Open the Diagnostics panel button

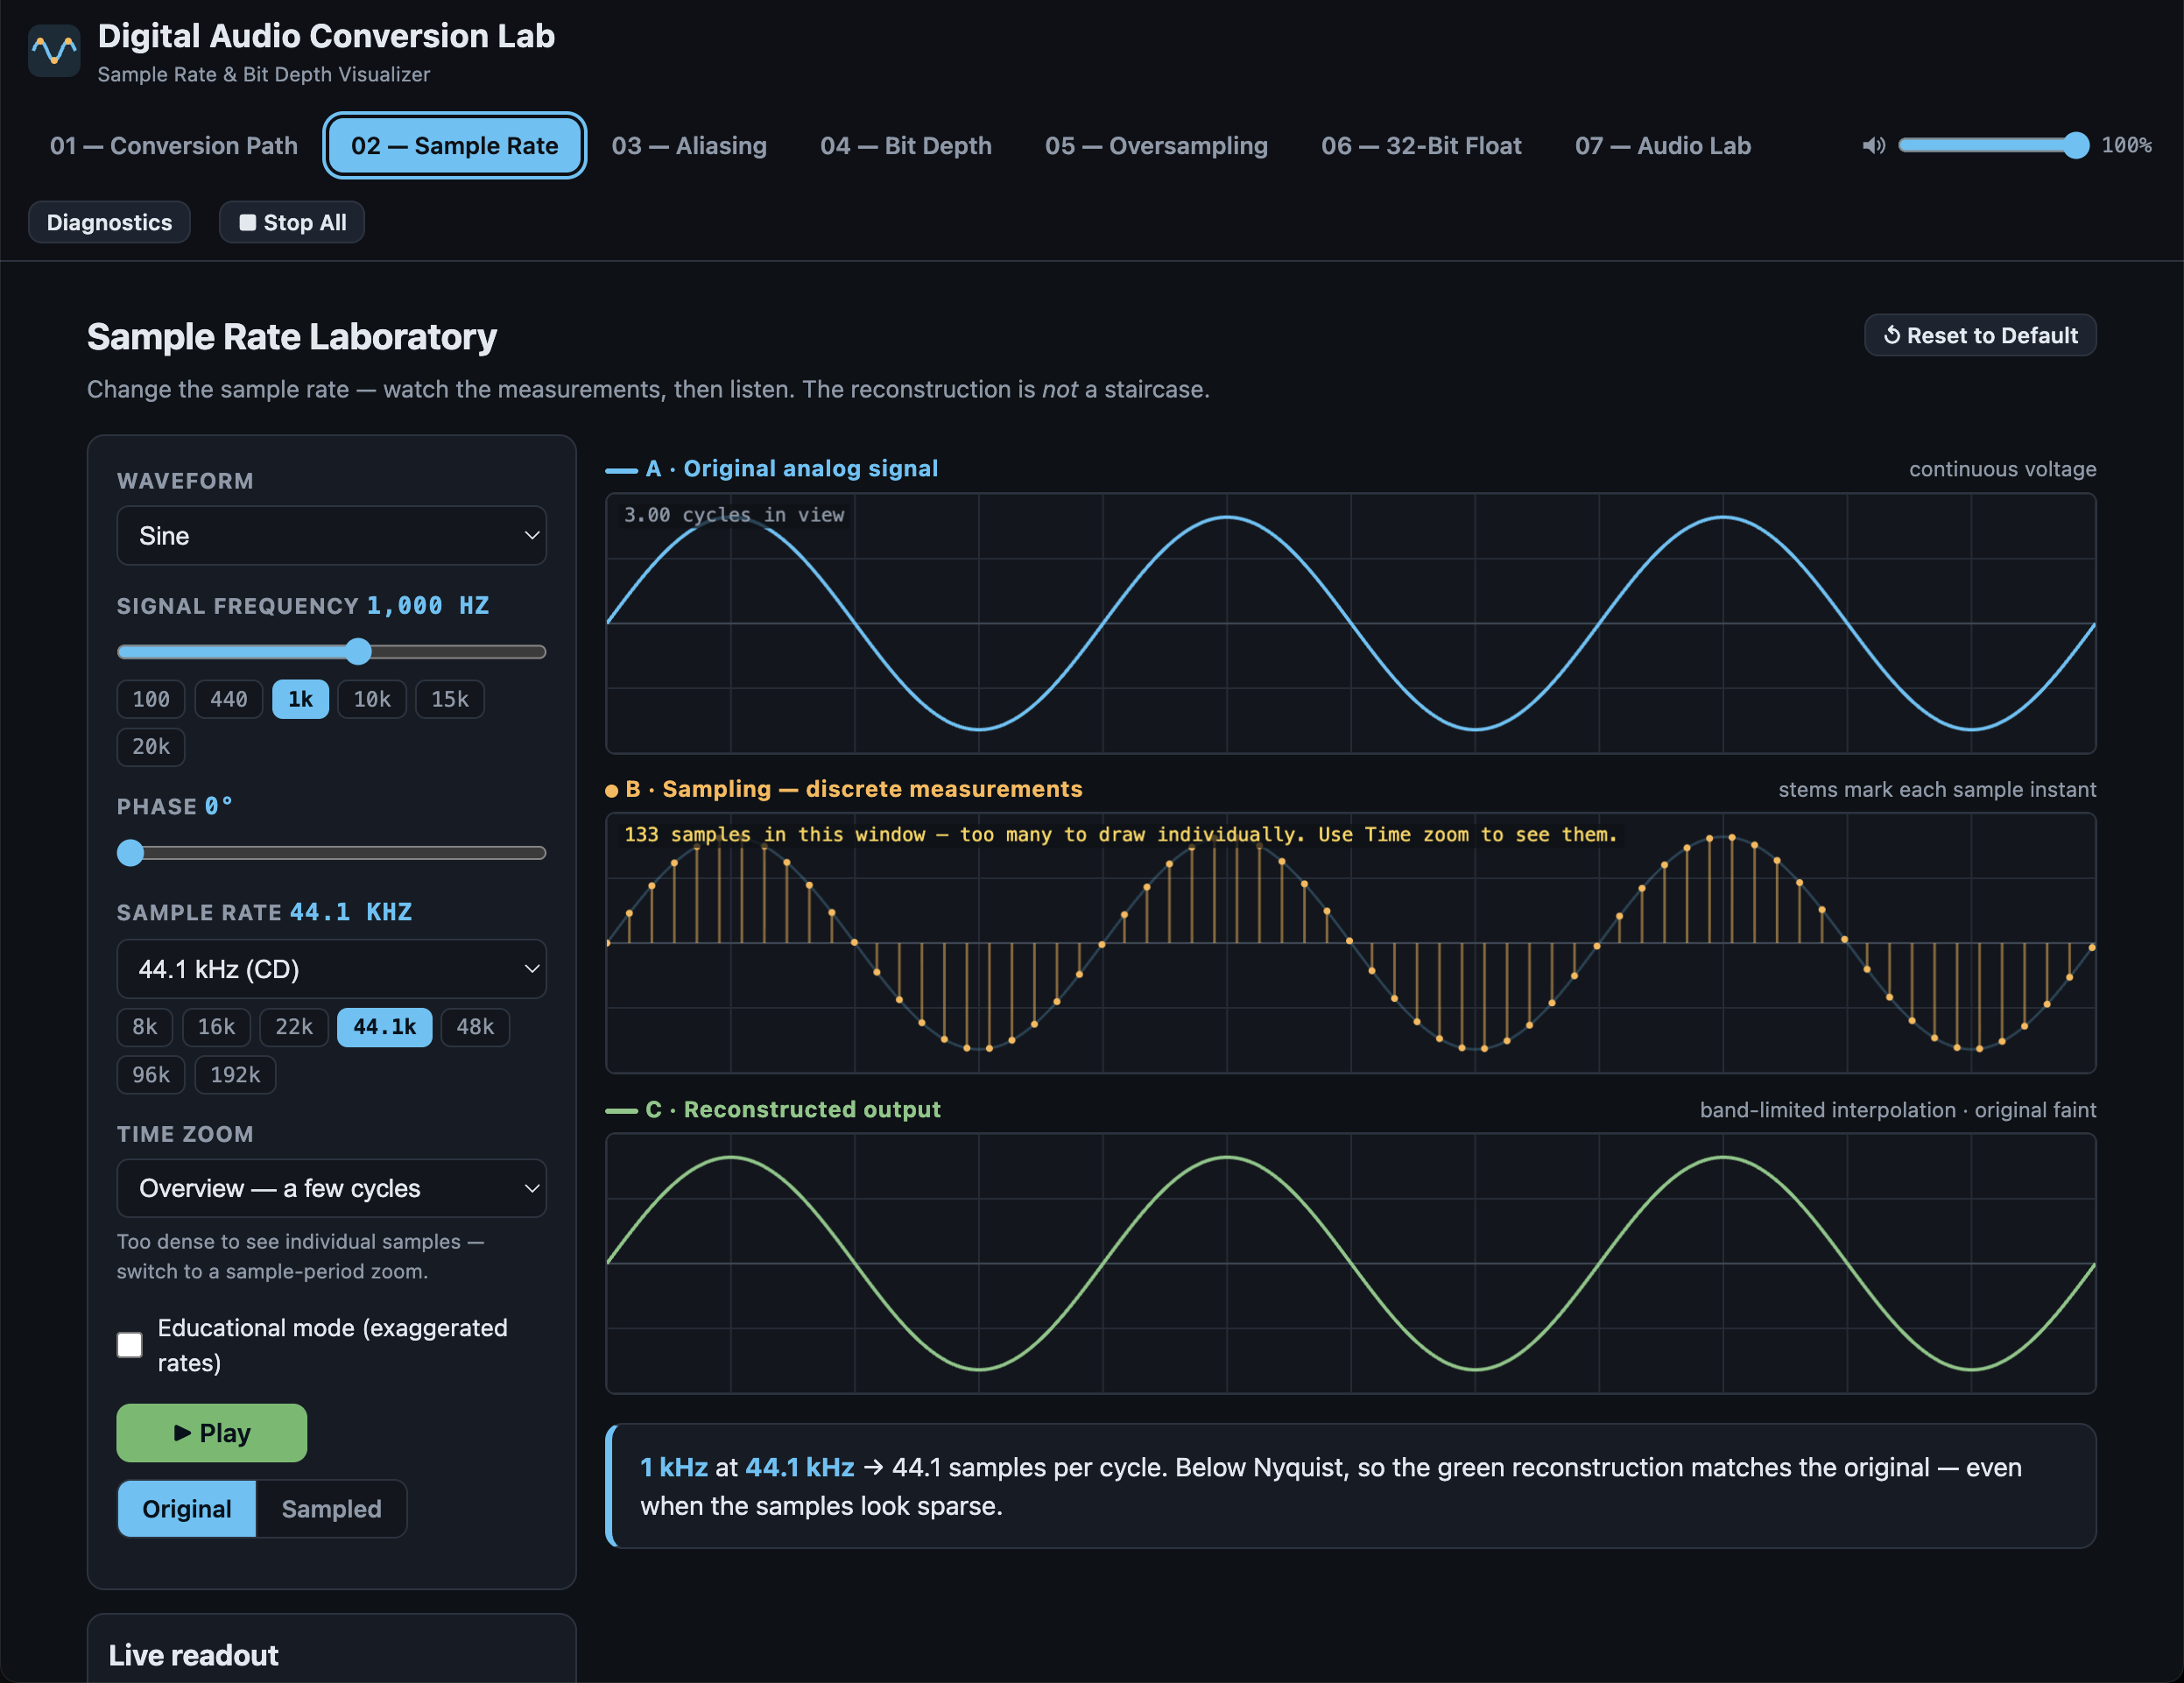(x=109, y=222)
